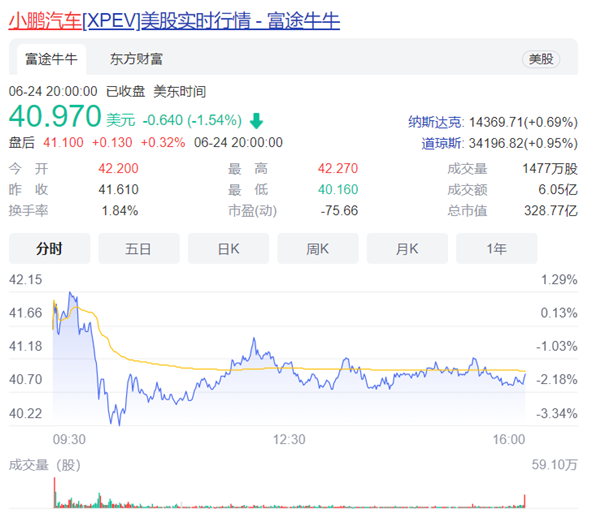Click the -3.34% percent axis label

pos(557,413)
